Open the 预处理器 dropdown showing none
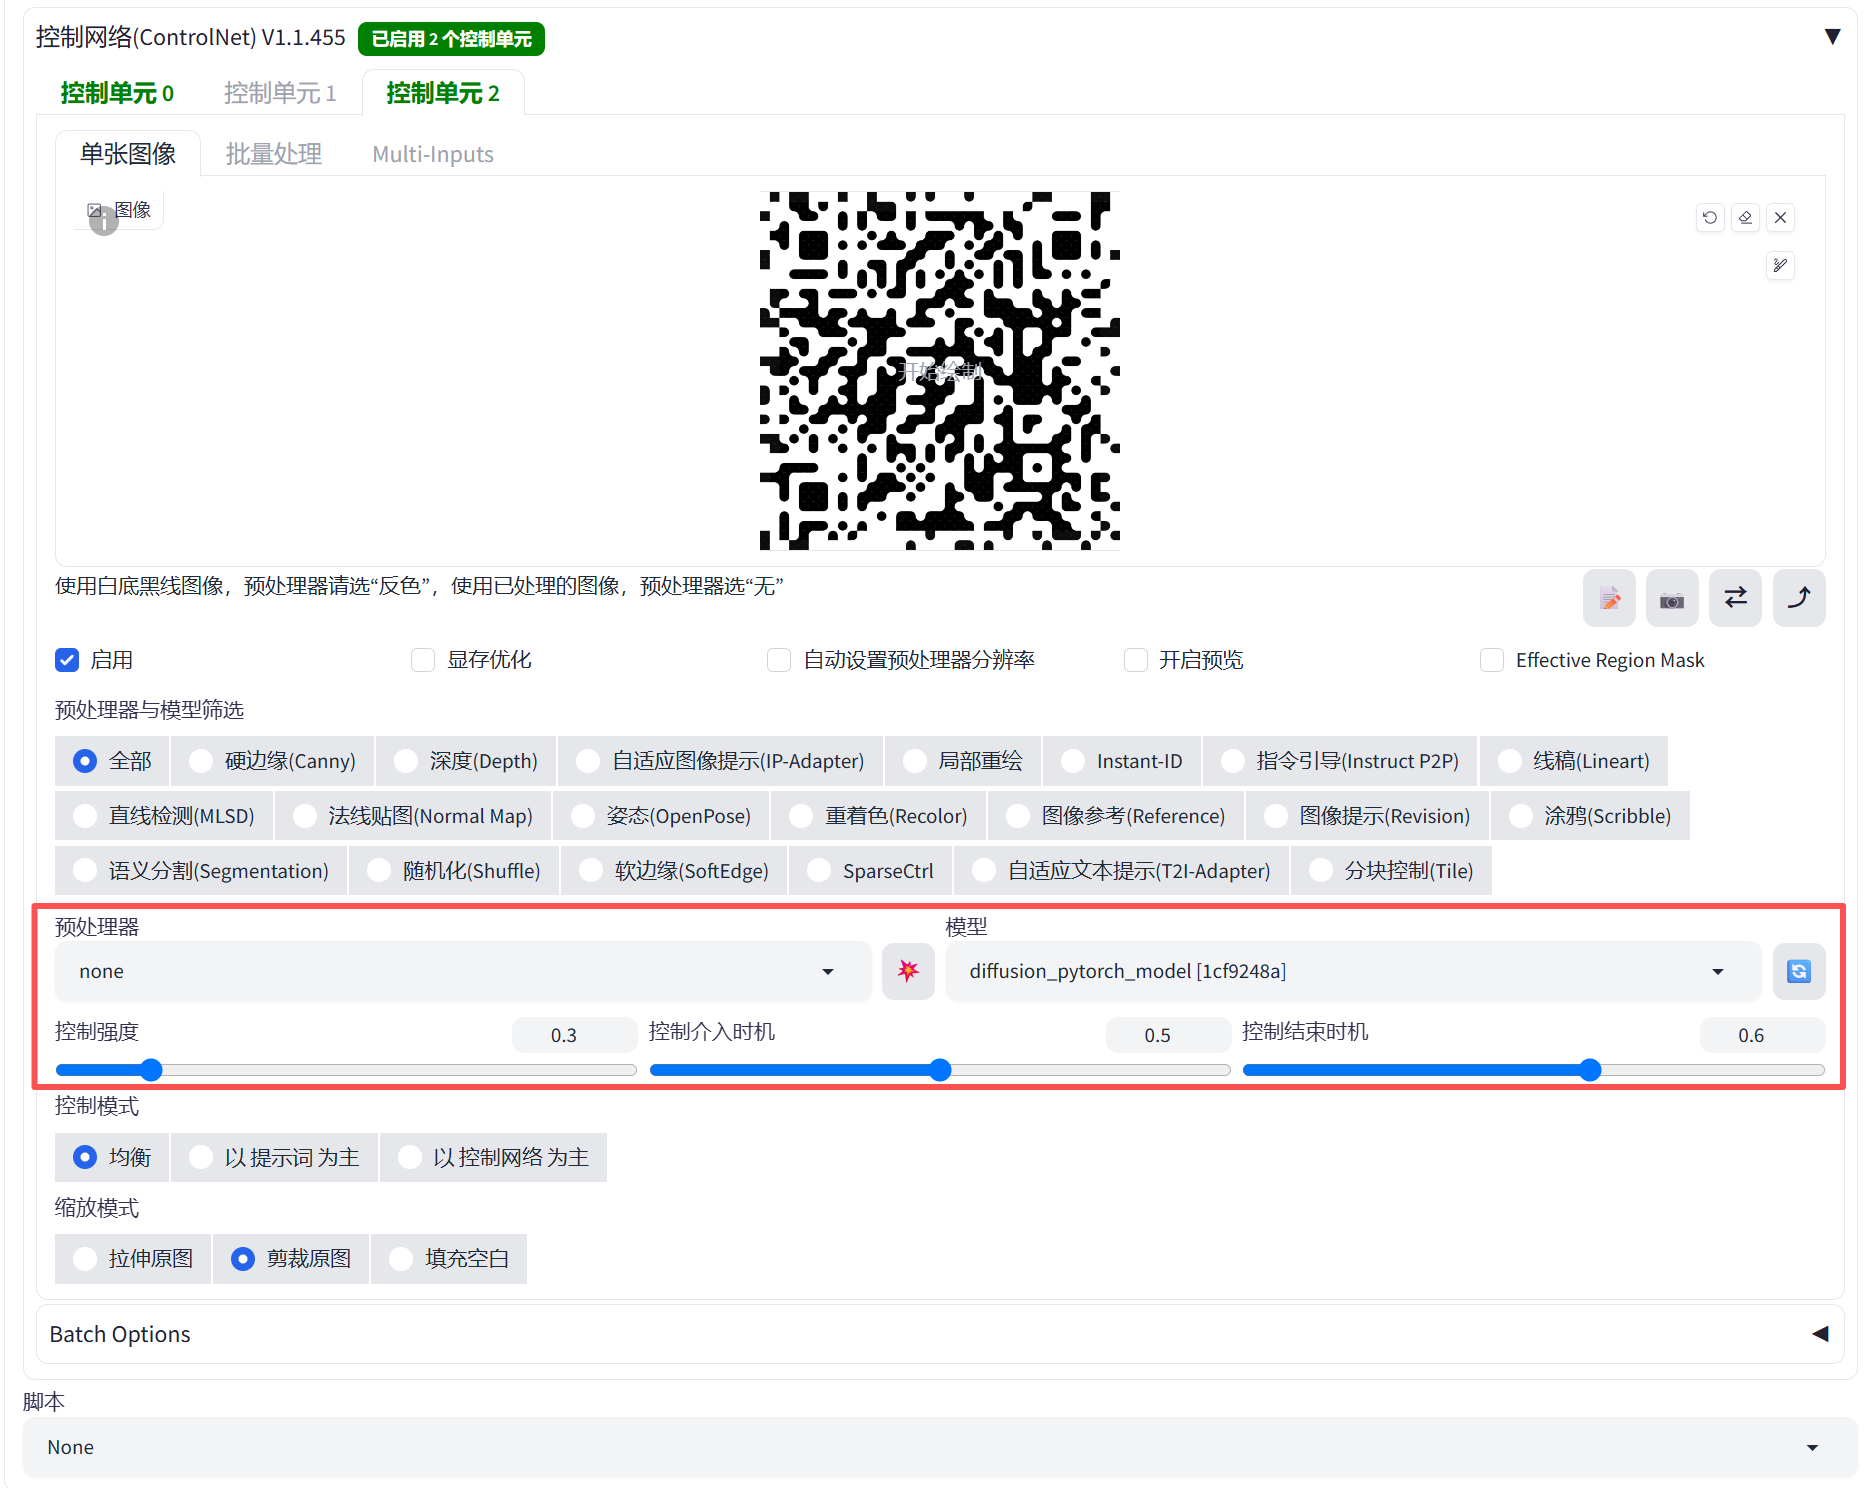The width and height of the screenshot is (1868, 1488). point(462,971)
